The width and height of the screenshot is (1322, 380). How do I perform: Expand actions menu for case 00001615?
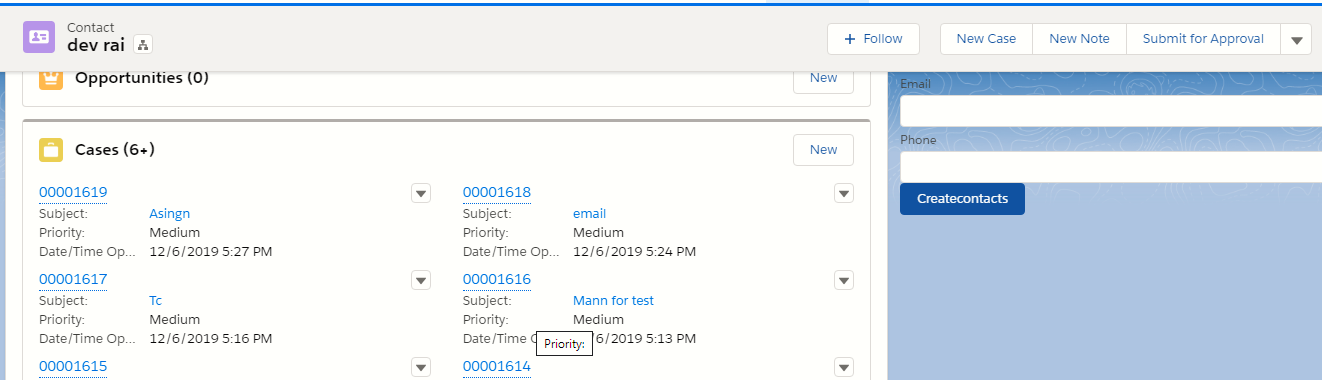(x=421, y=367)
